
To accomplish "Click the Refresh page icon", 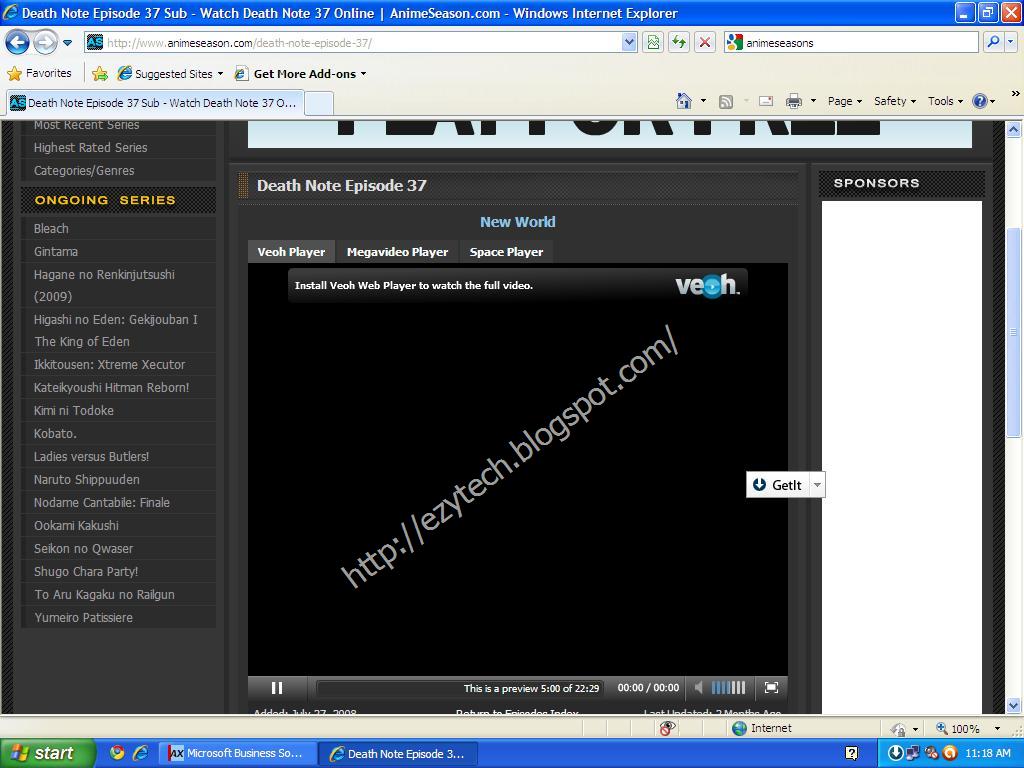I will point(679,43).
